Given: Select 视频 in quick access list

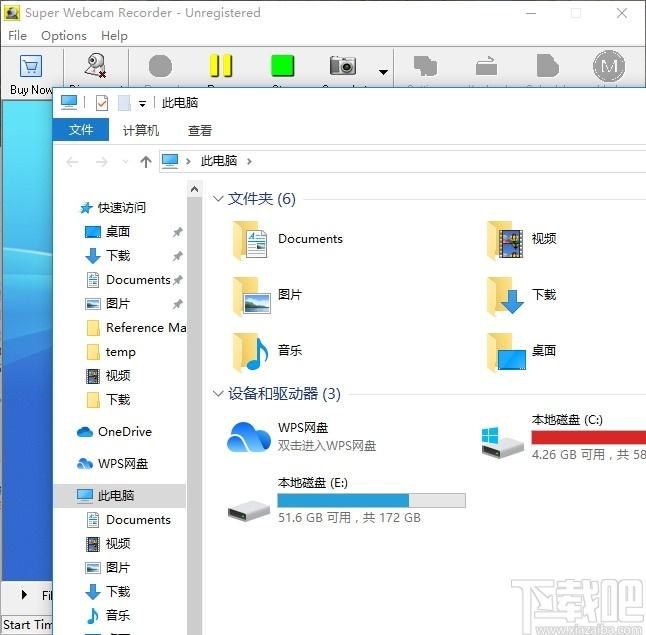Looking at the screenshot, I should [118, 375].
